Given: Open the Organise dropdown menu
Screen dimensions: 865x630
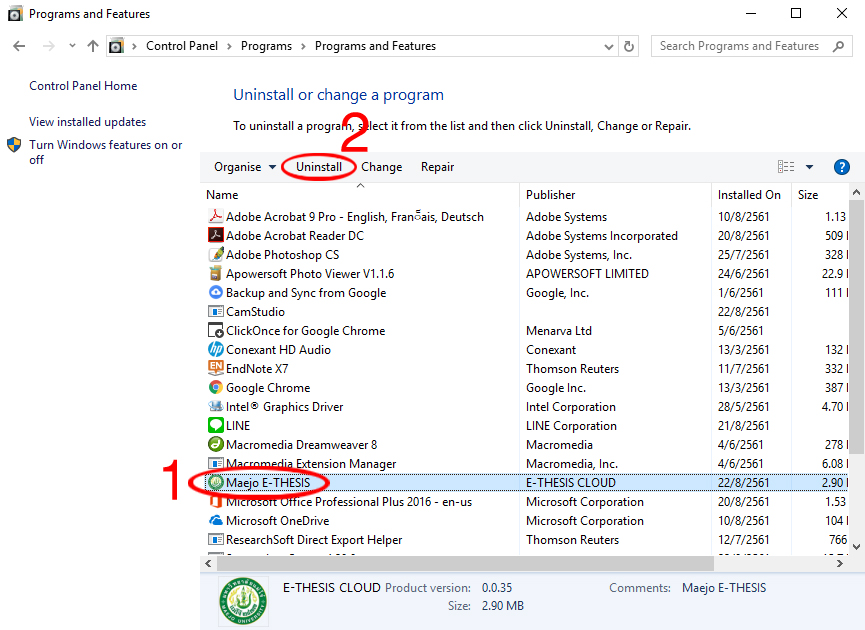Looking at the screenshot, I should (x=245, y=167).
